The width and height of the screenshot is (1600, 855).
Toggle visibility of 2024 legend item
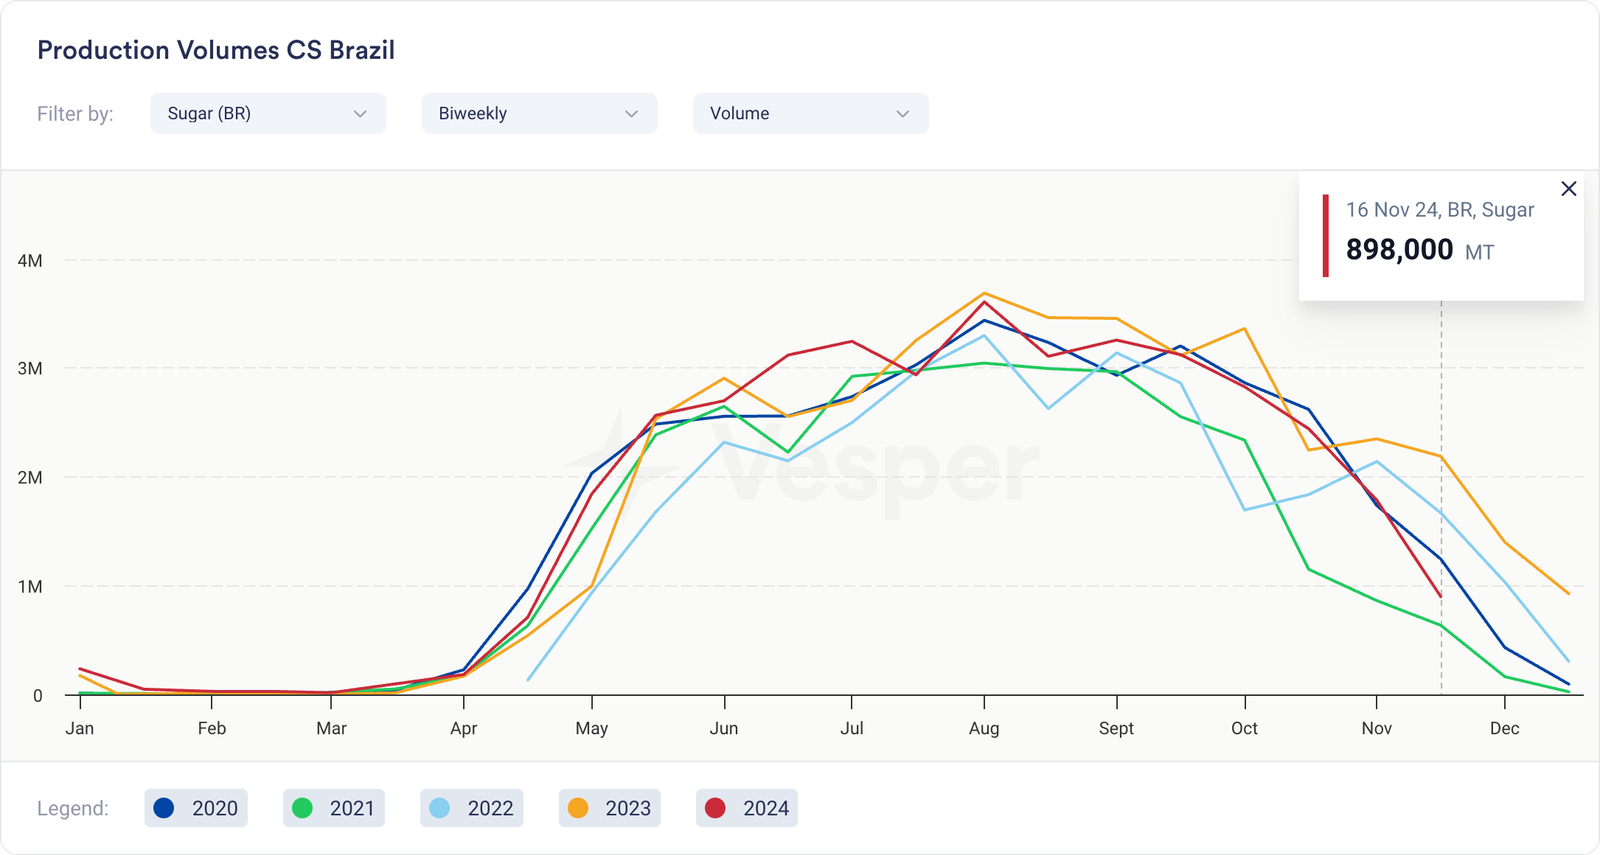(x=746, y=808)
